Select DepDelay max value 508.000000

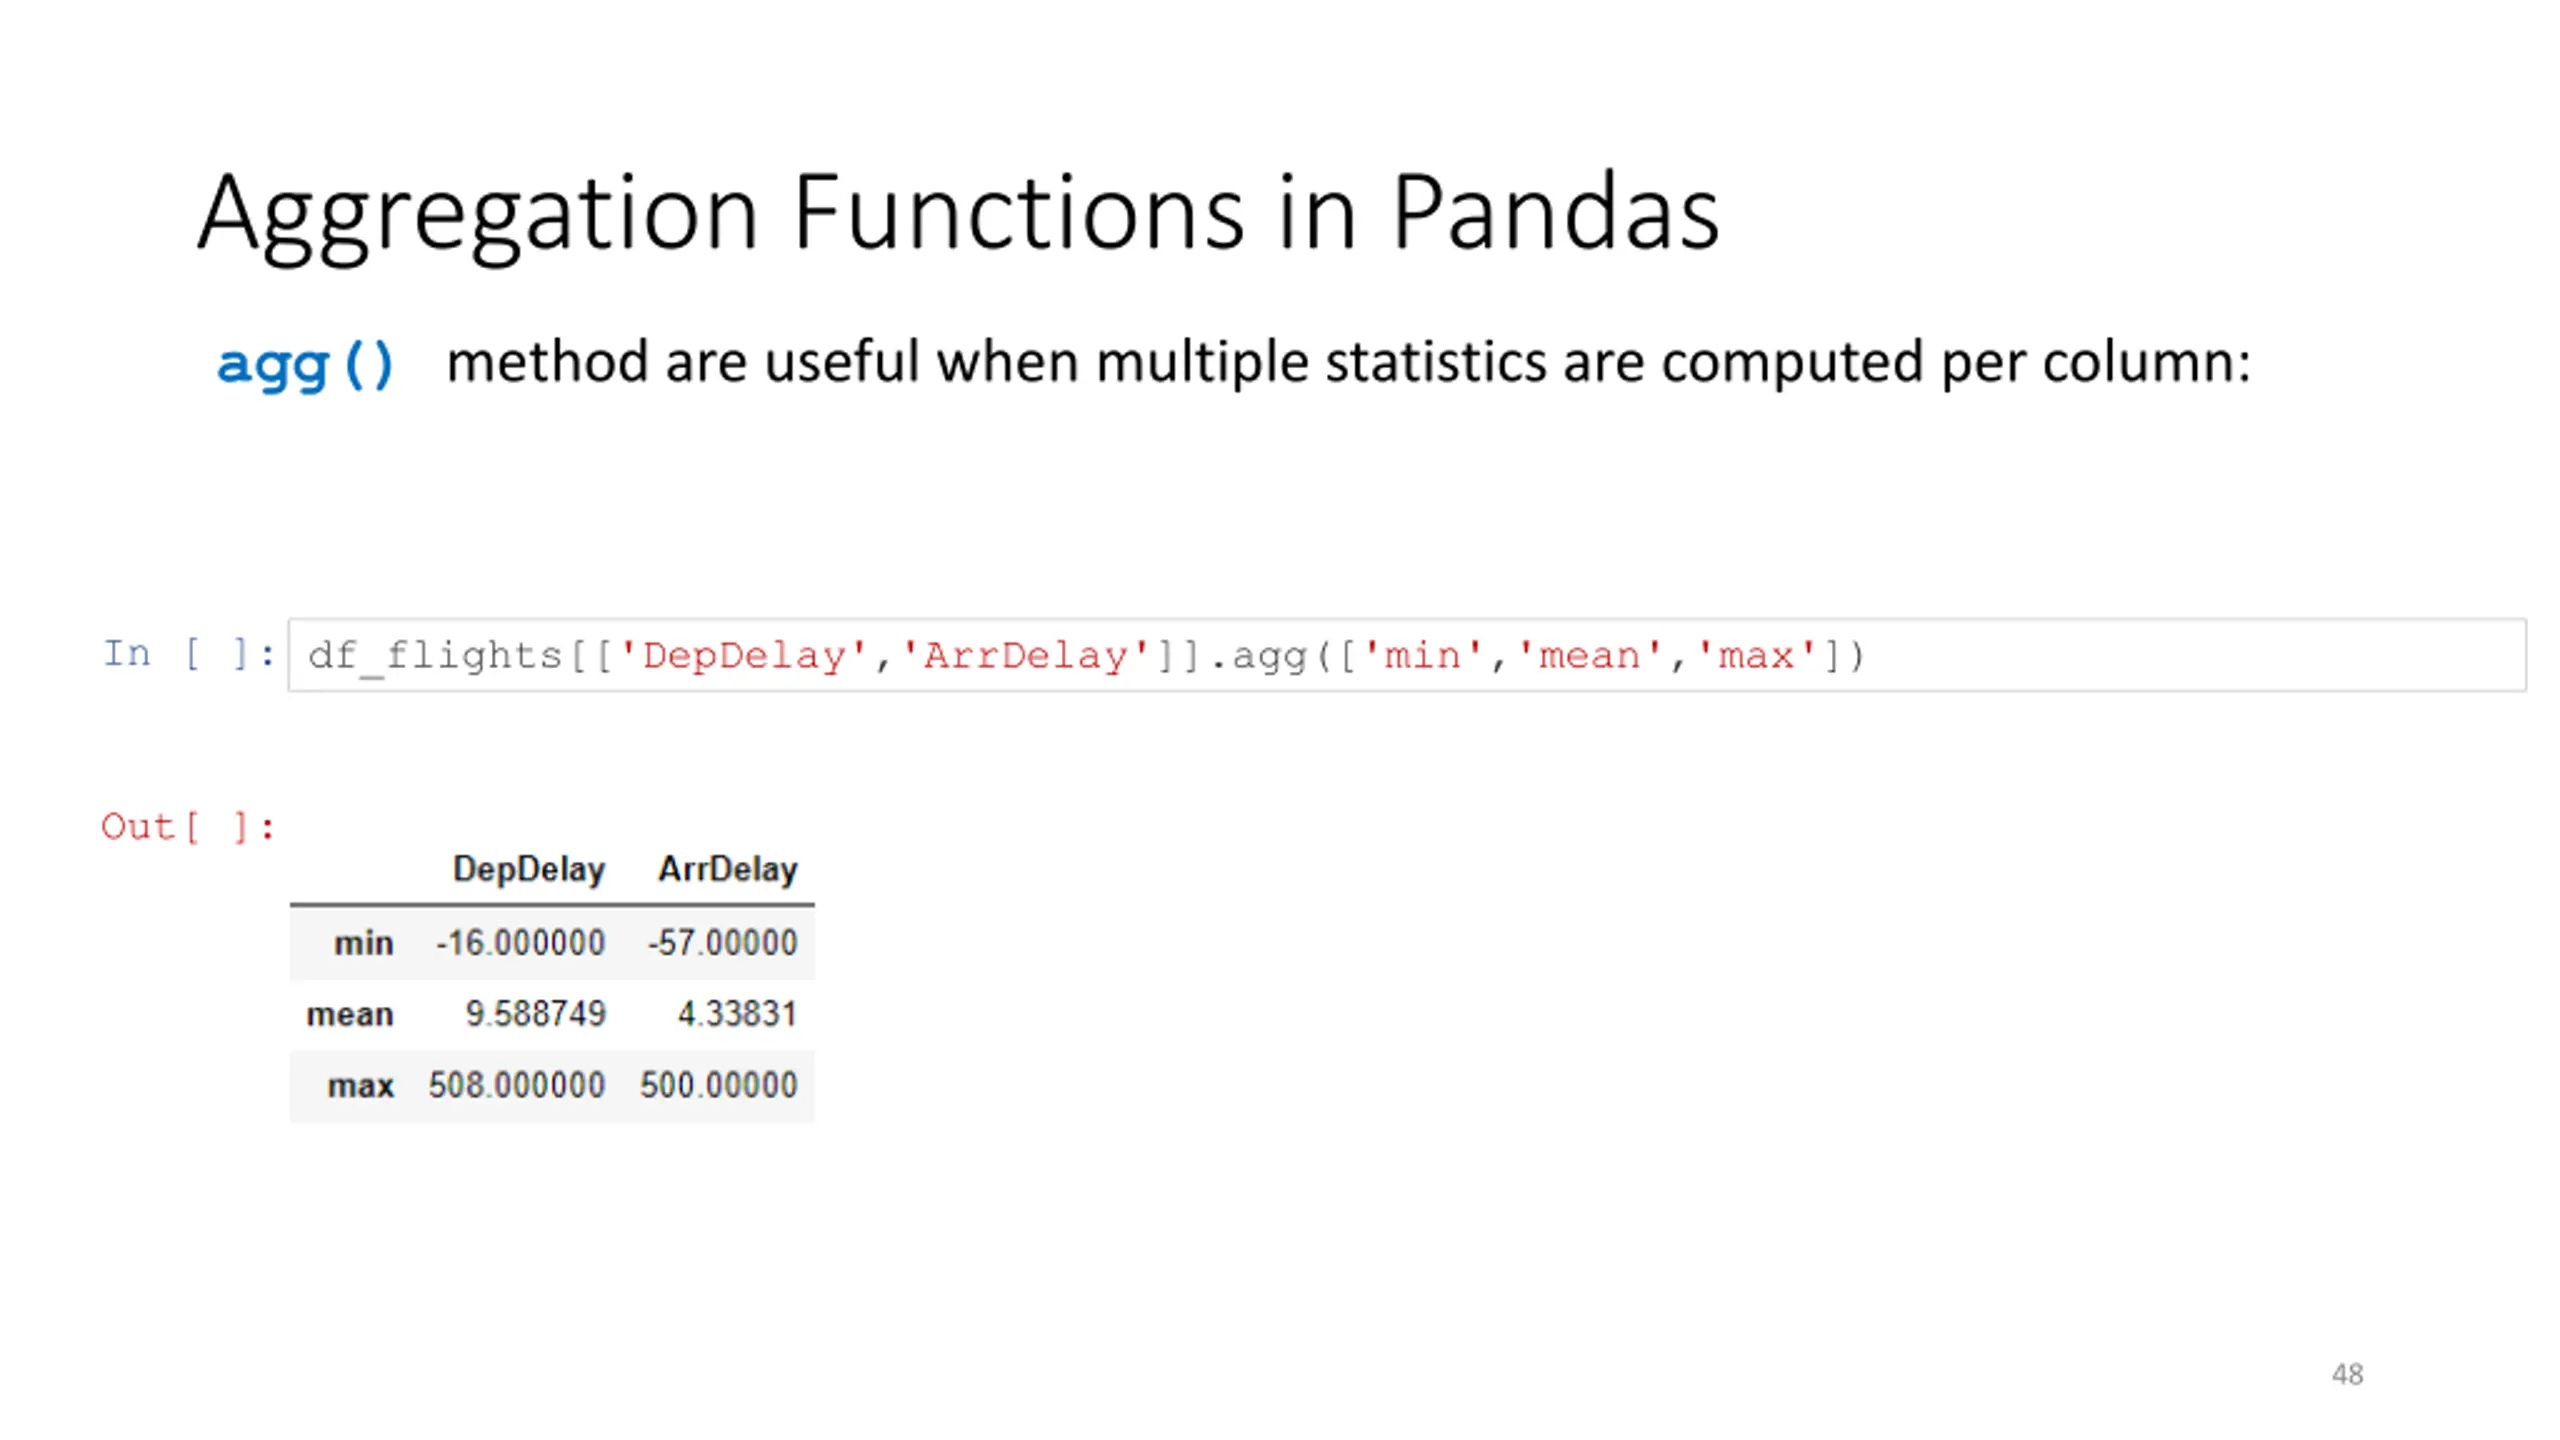[516, 1084]
